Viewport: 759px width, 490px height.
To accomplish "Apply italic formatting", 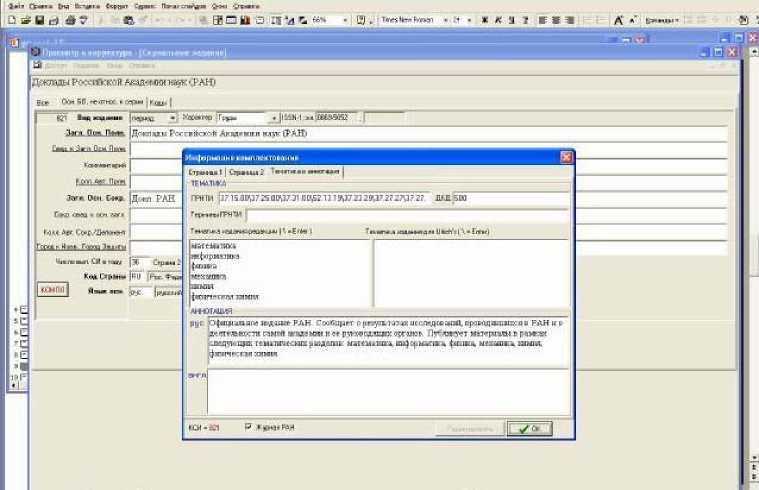I will 498,20.
